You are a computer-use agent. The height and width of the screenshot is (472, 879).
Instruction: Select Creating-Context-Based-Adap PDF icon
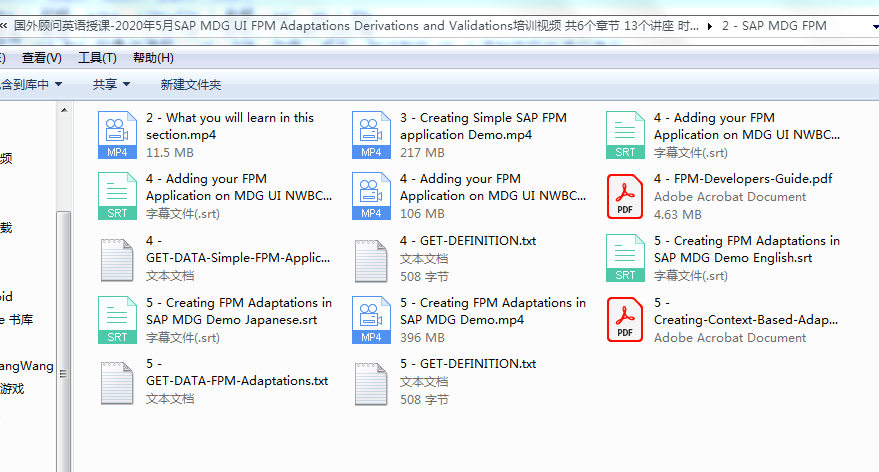tap(625, 320)
